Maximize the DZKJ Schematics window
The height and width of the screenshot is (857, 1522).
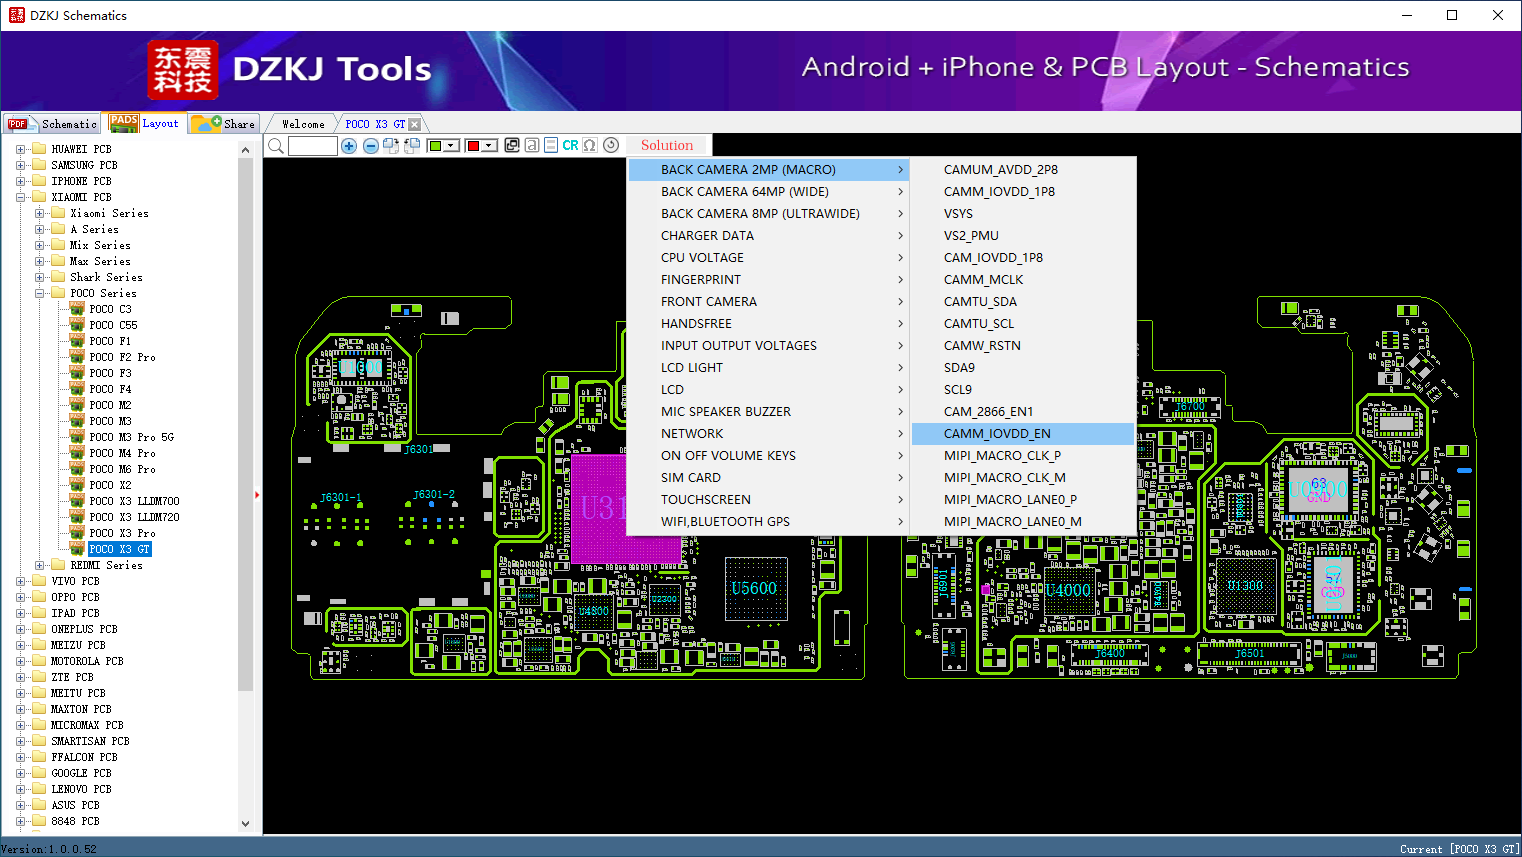[x=1452, y=15]
